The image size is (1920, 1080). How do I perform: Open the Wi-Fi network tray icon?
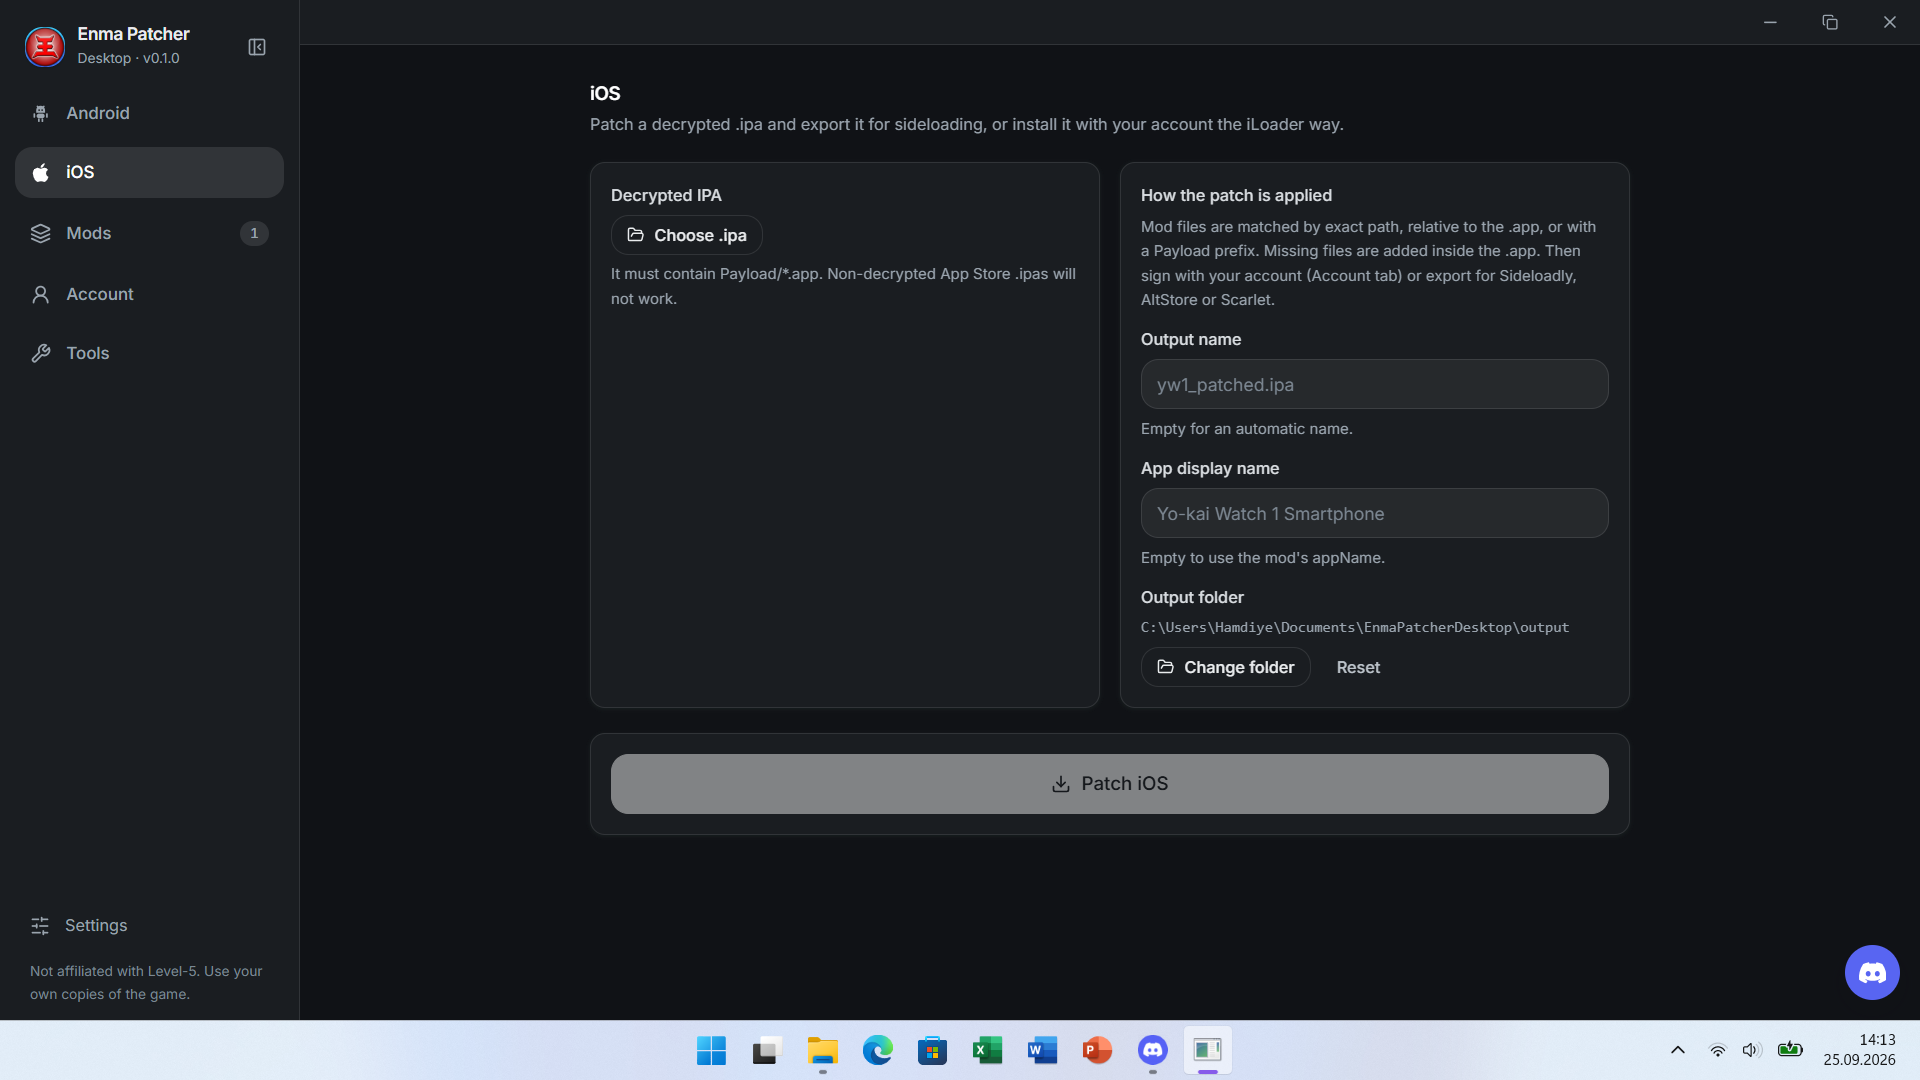(1717, 1050)
